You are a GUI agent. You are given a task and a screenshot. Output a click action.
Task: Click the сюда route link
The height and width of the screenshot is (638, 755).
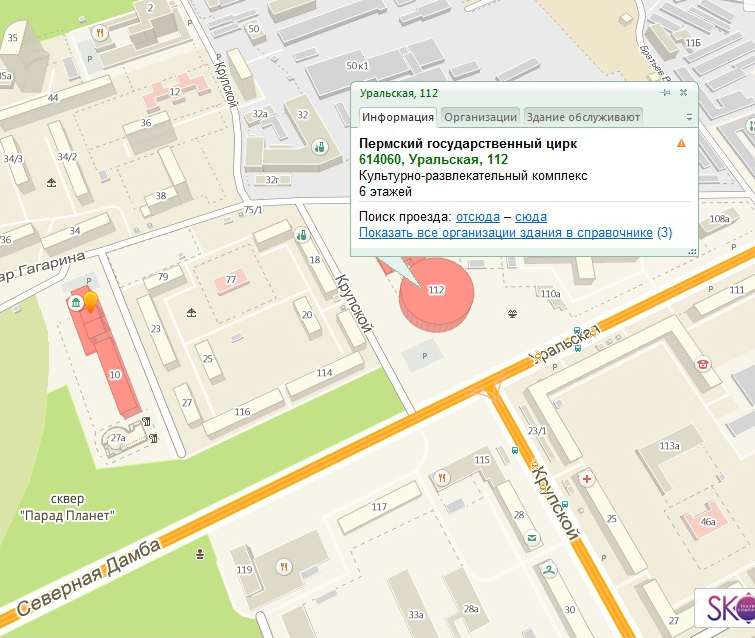(x=531, y=217)
